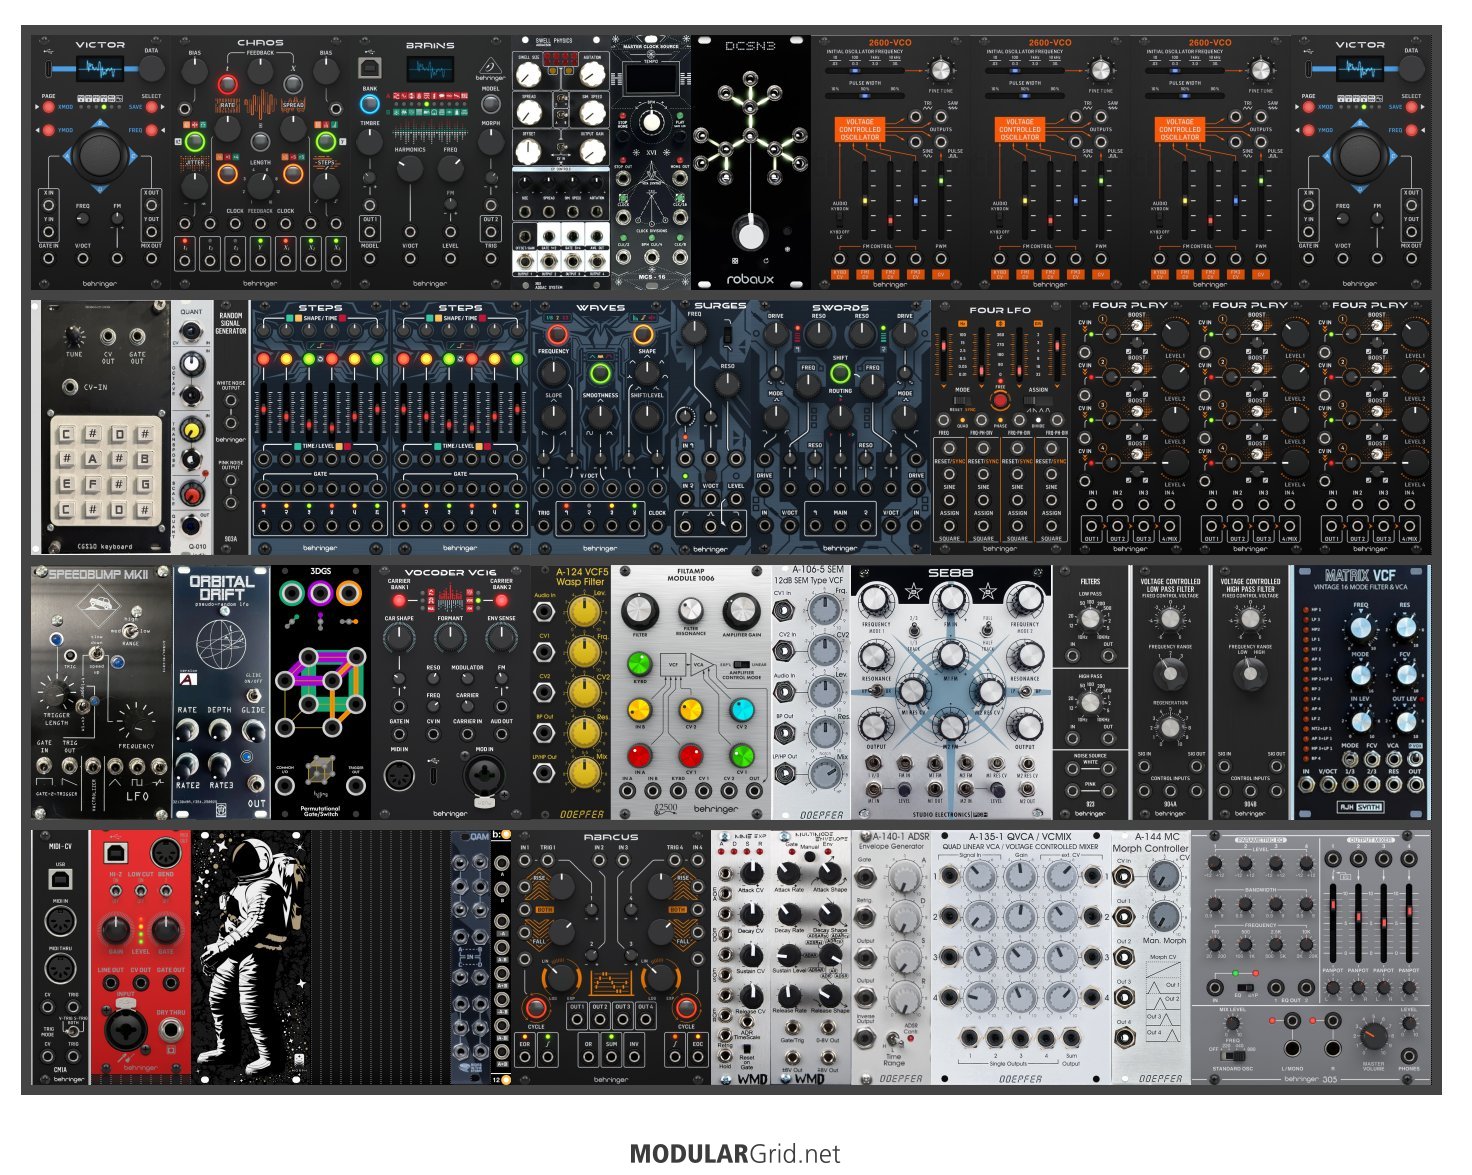Click the robaux logo on the DCSN3 module

coord(750,279)
